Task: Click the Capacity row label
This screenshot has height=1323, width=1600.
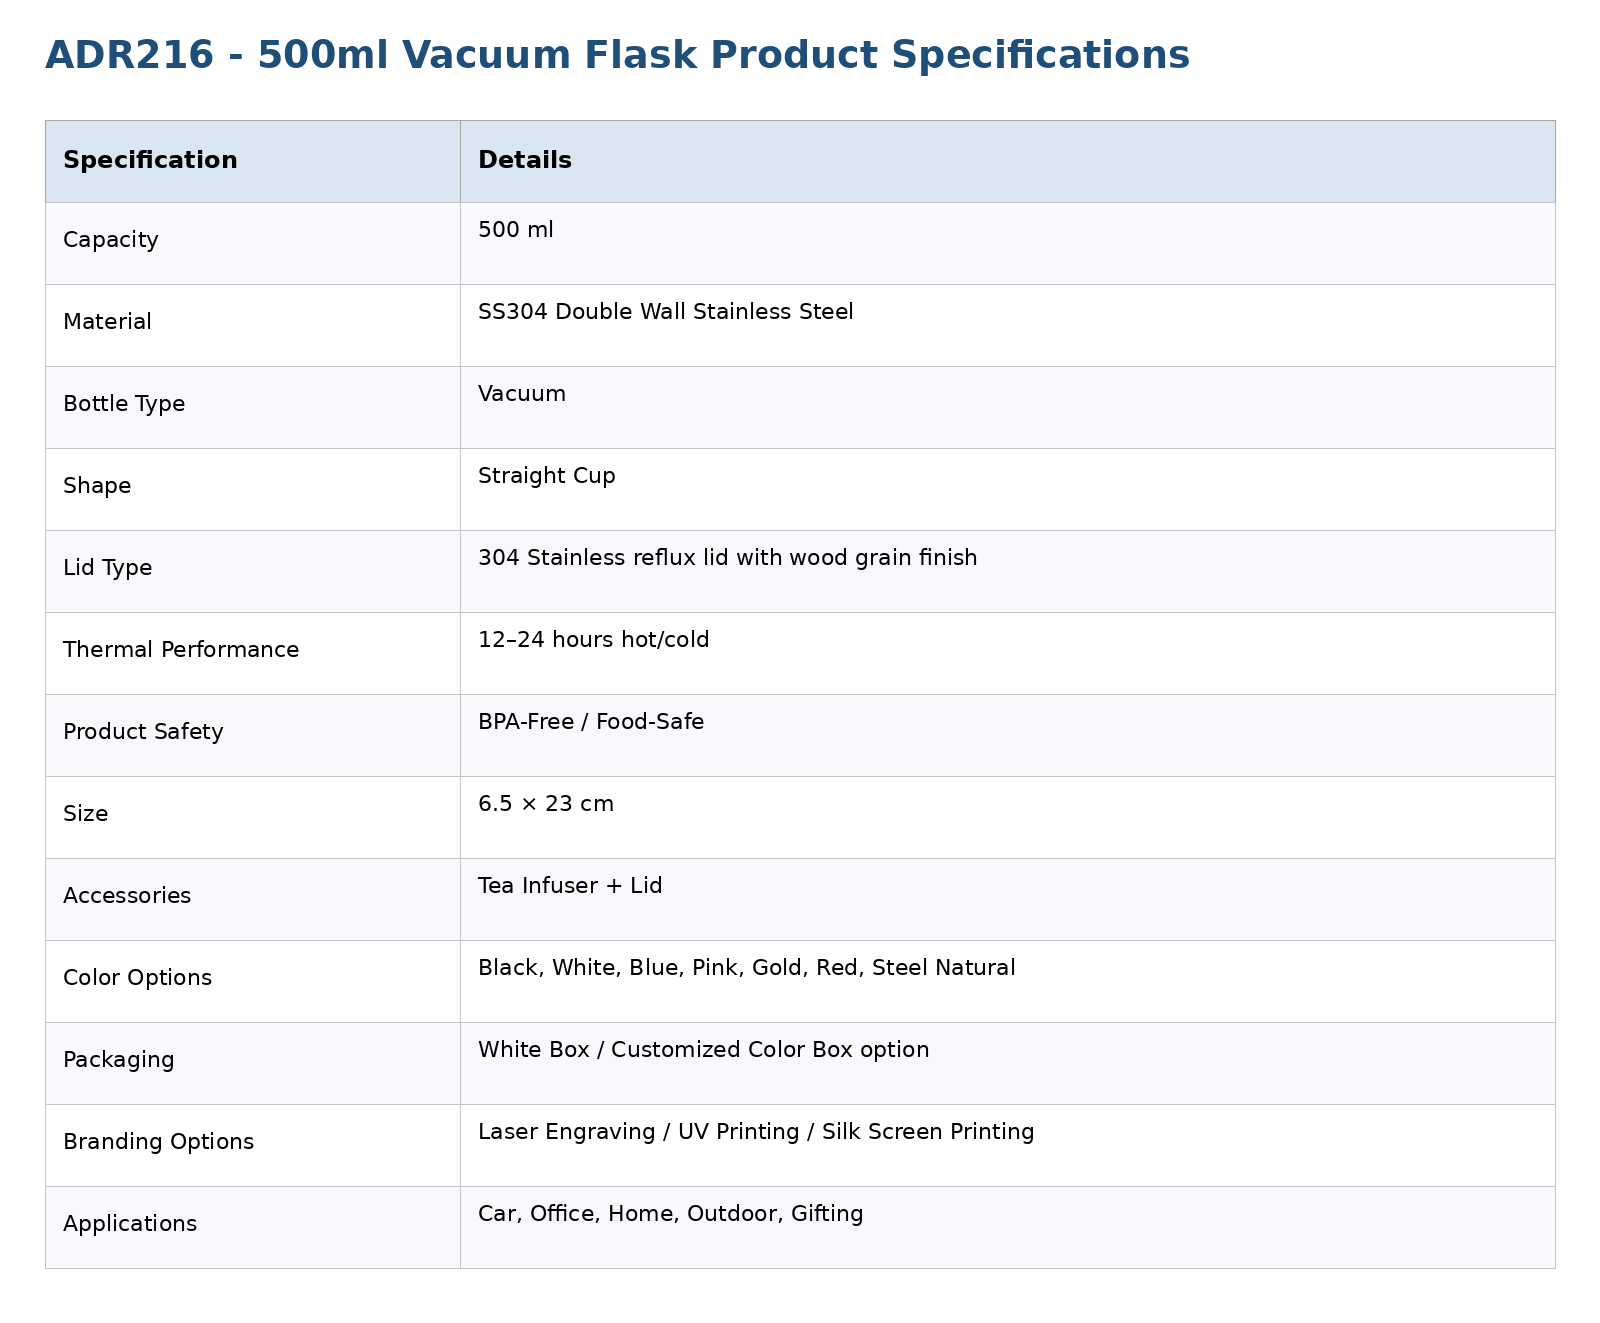Action: coord(110,240)
